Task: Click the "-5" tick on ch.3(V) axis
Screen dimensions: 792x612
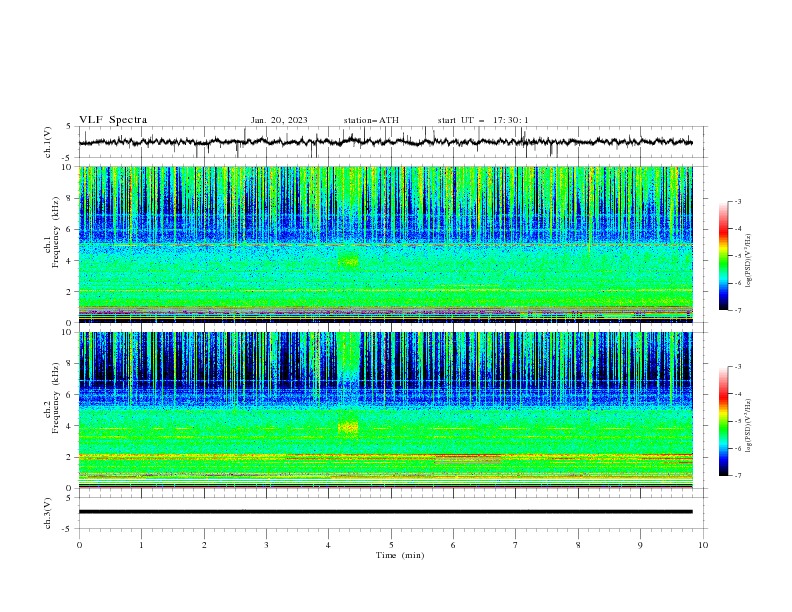Action: pos(68,529)
